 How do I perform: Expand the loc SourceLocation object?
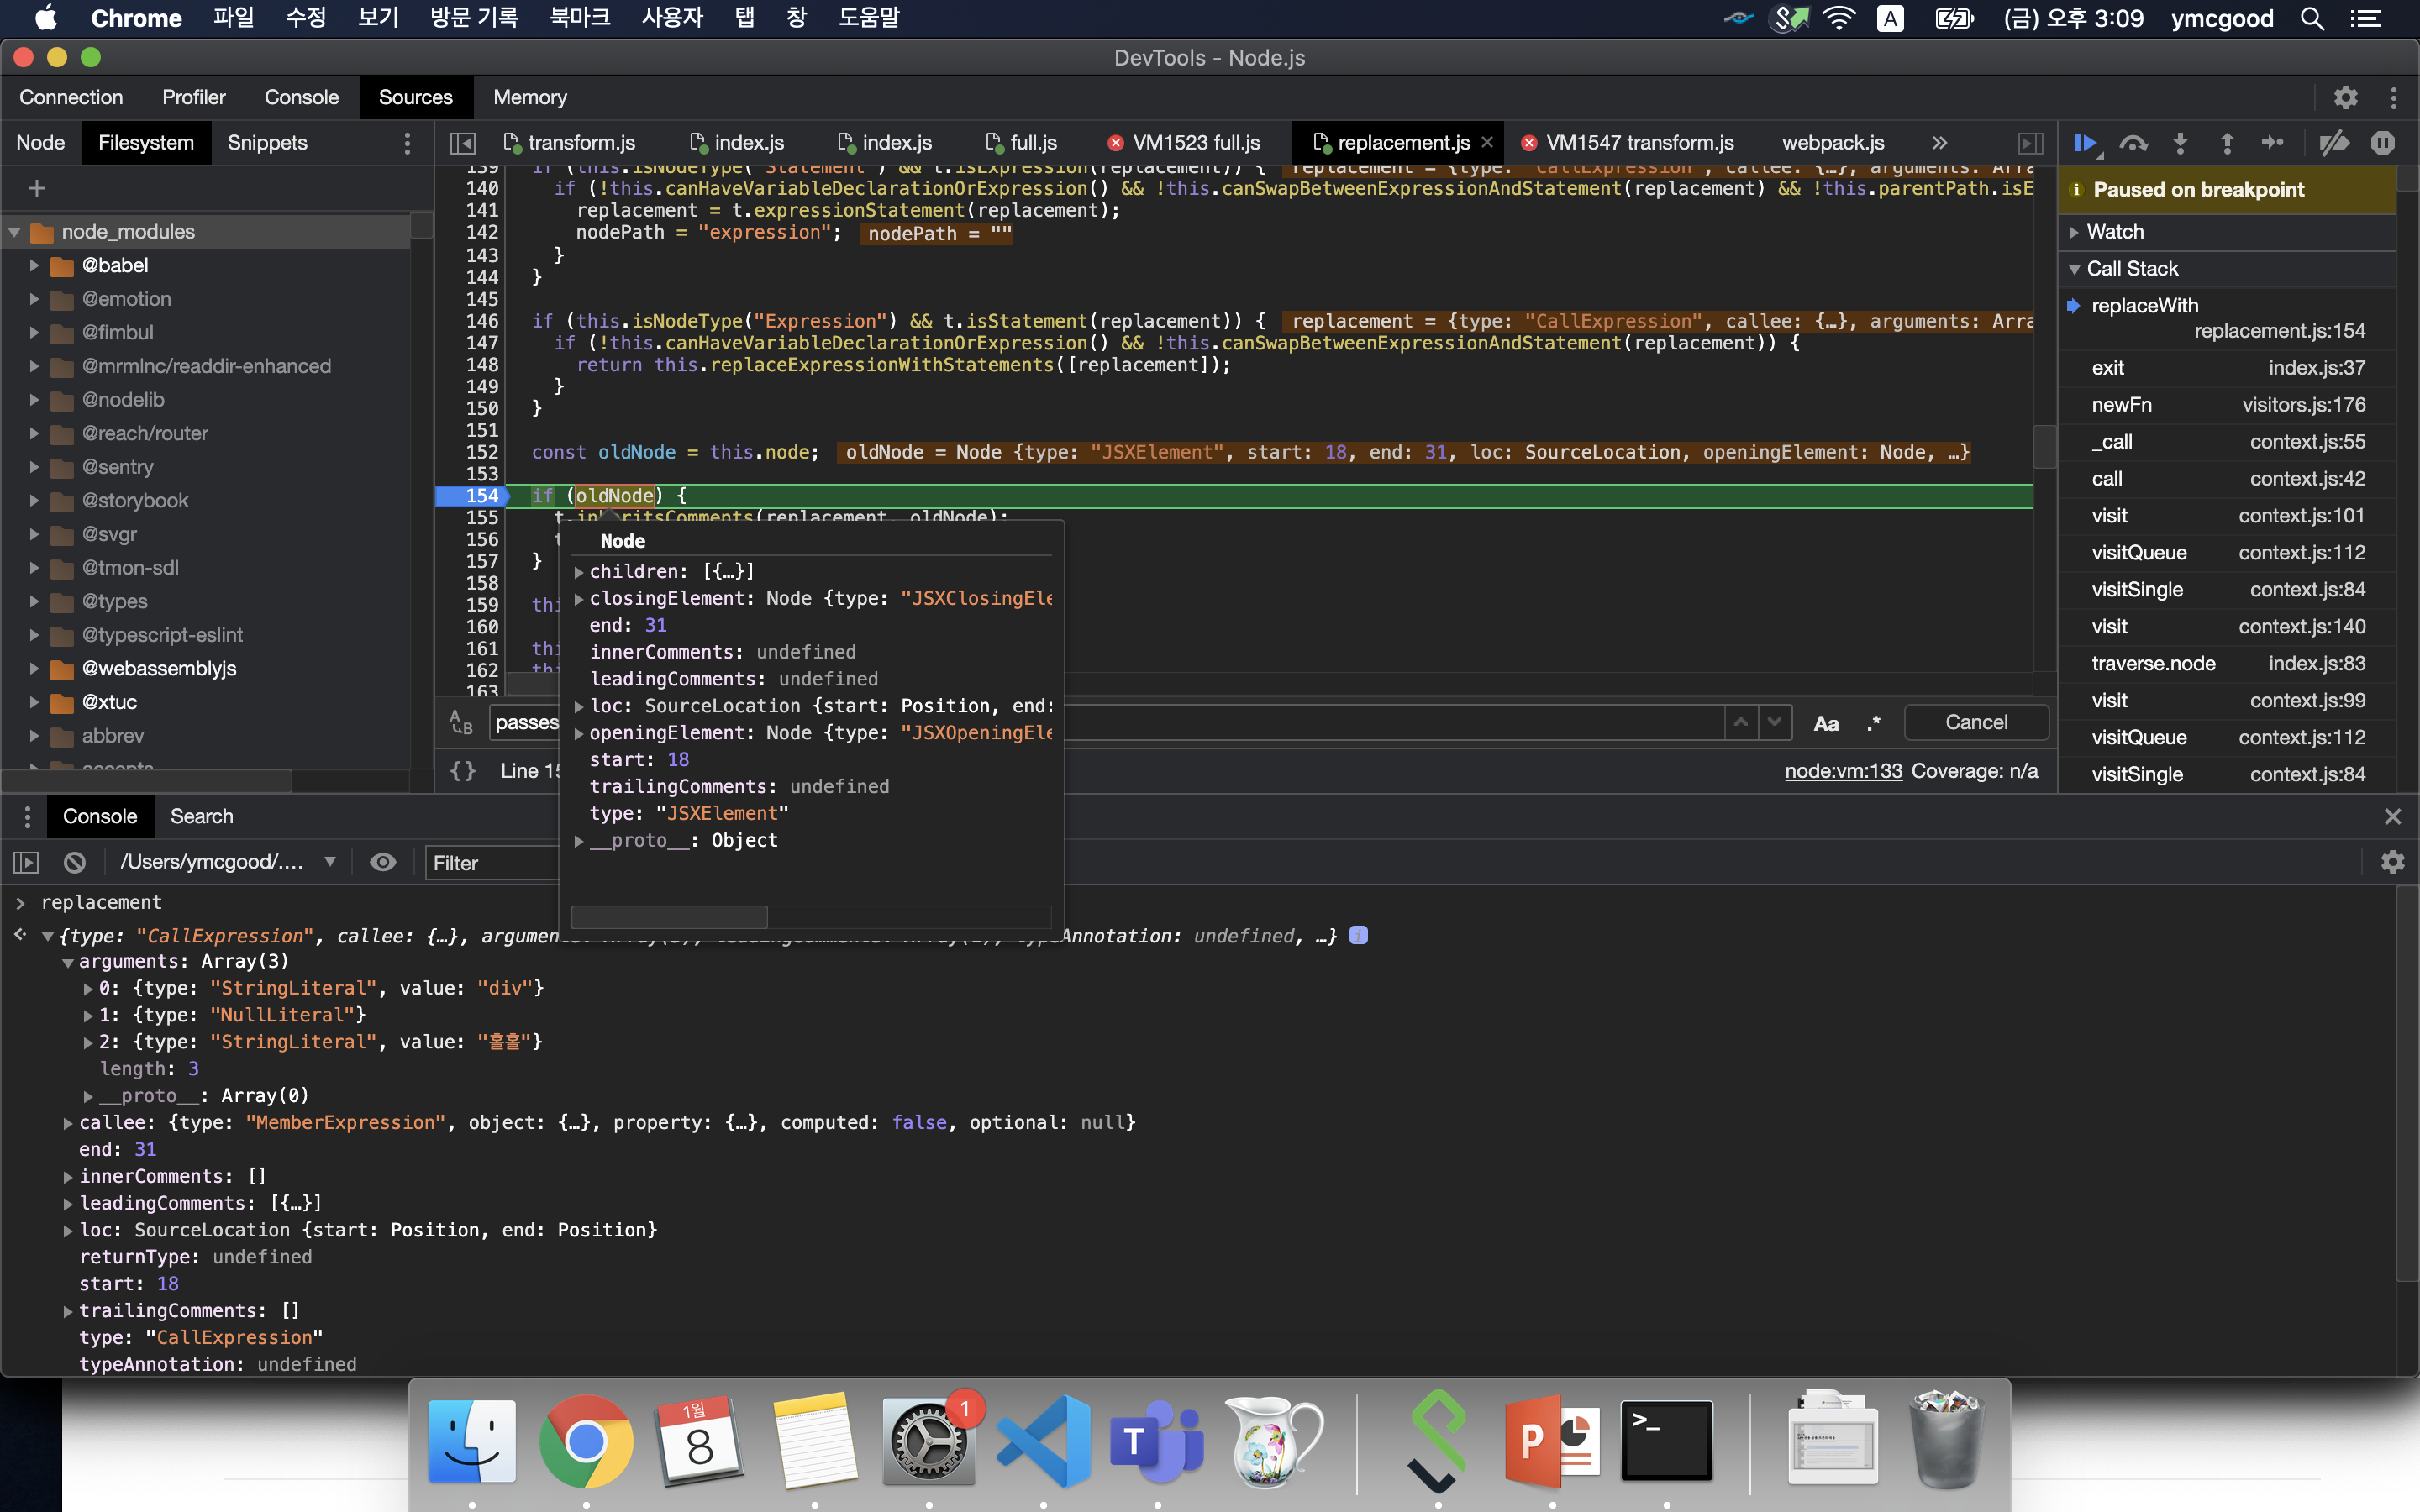[580, 706]
